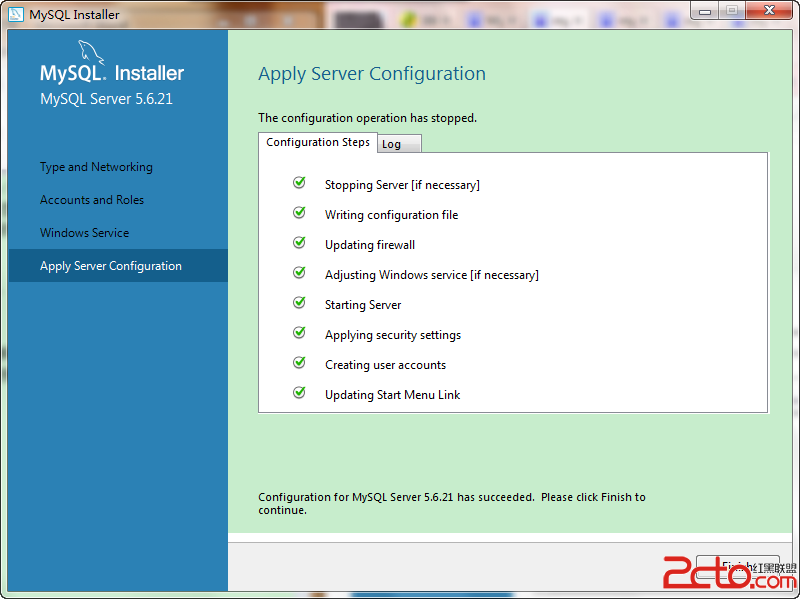Screen dimensions: 800x599
Task: Click the "Starting Server" step label
Action: pos(363,305)
